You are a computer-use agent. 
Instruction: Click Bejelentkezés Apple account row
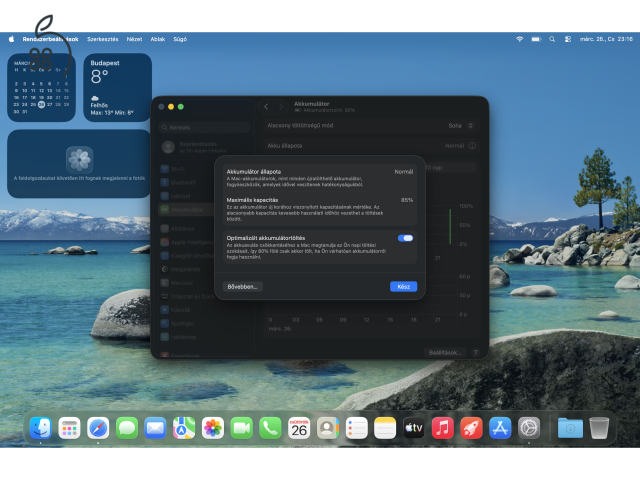tap(204, 147)
